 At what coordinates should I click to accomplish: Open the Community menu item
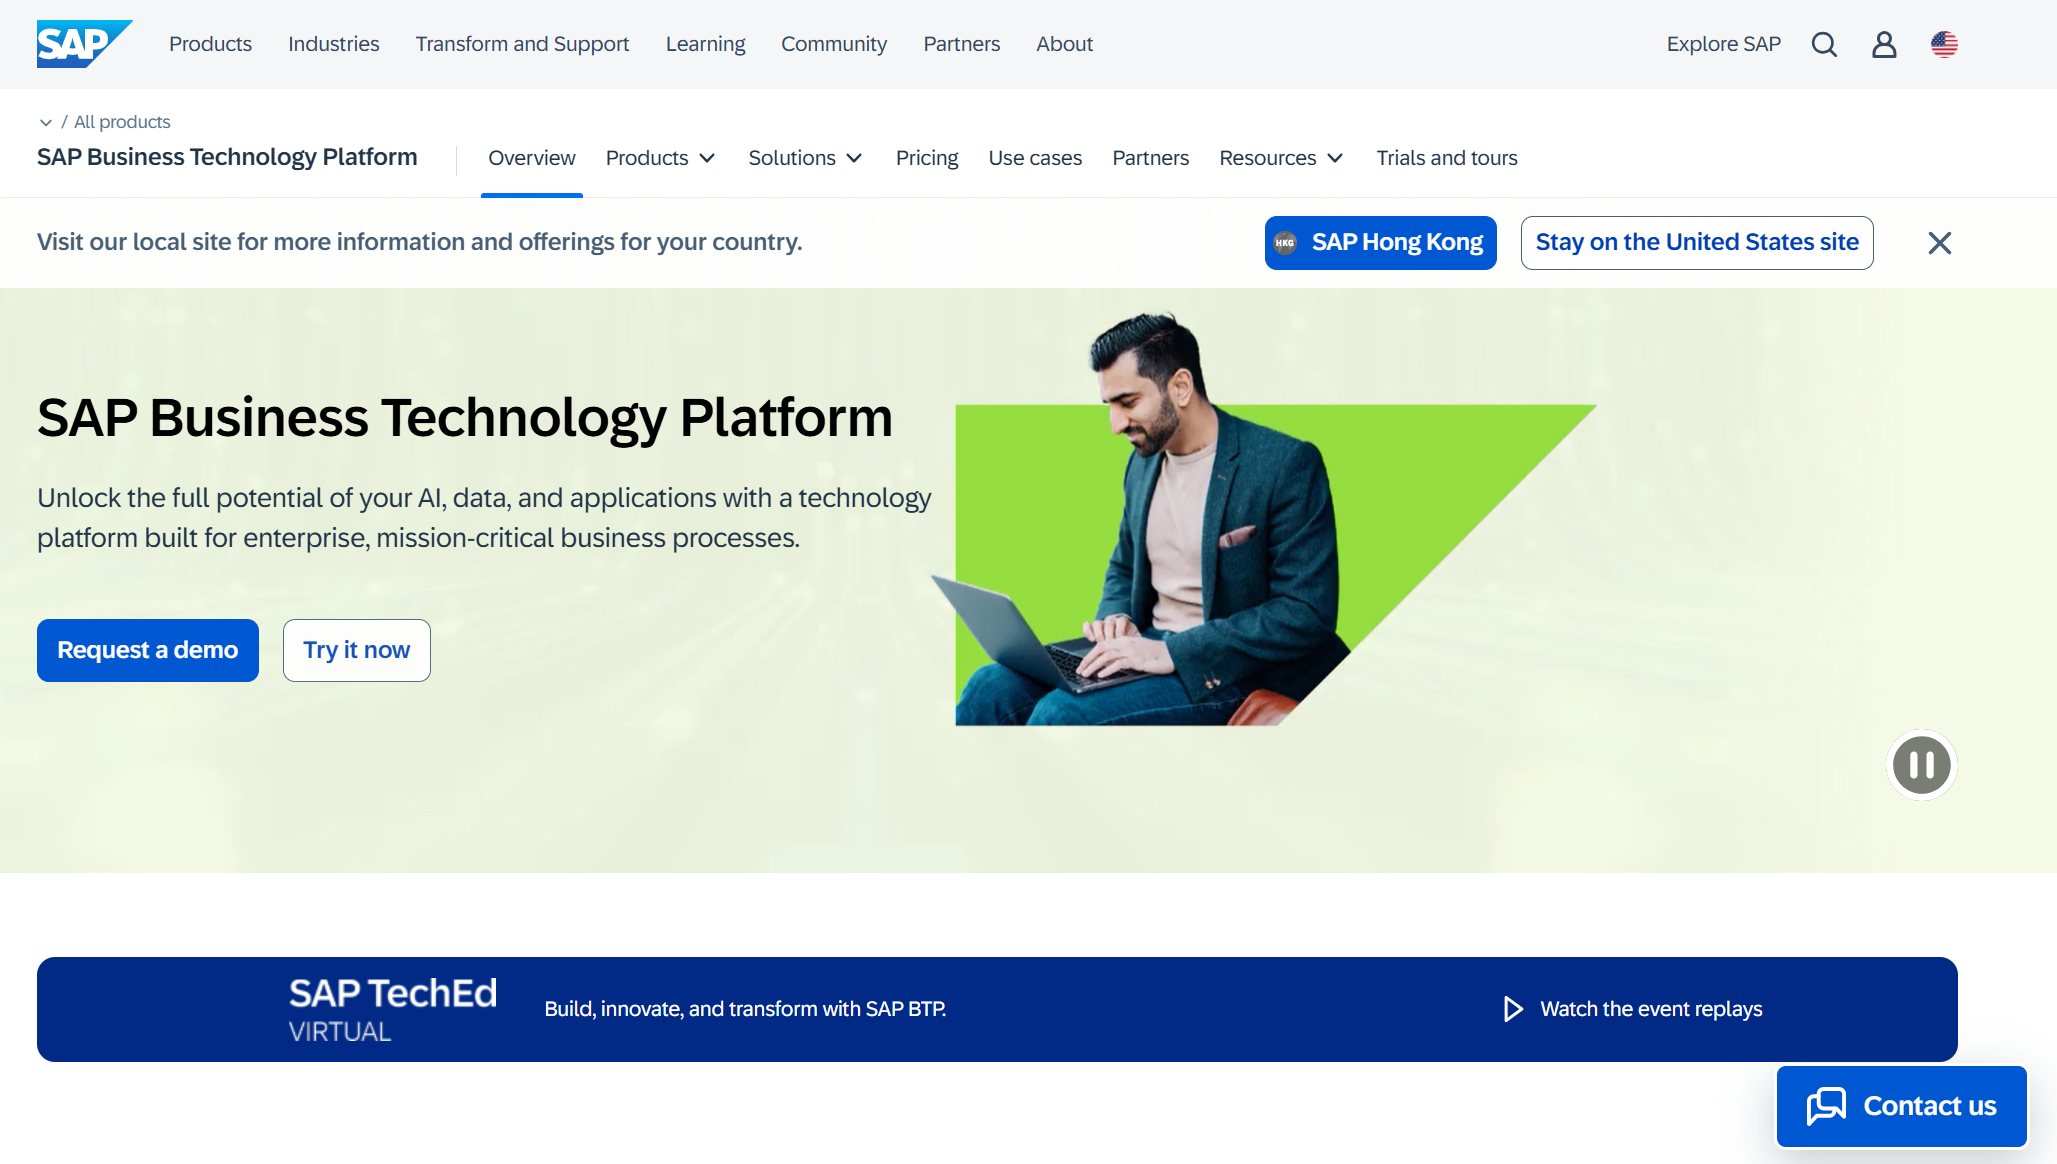click(x=833, y=44)
